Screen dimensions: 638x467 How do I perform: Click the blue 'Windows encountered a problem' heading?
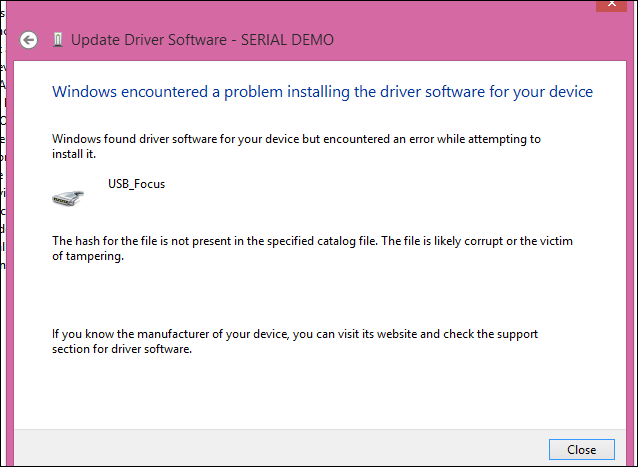point(322,92)
